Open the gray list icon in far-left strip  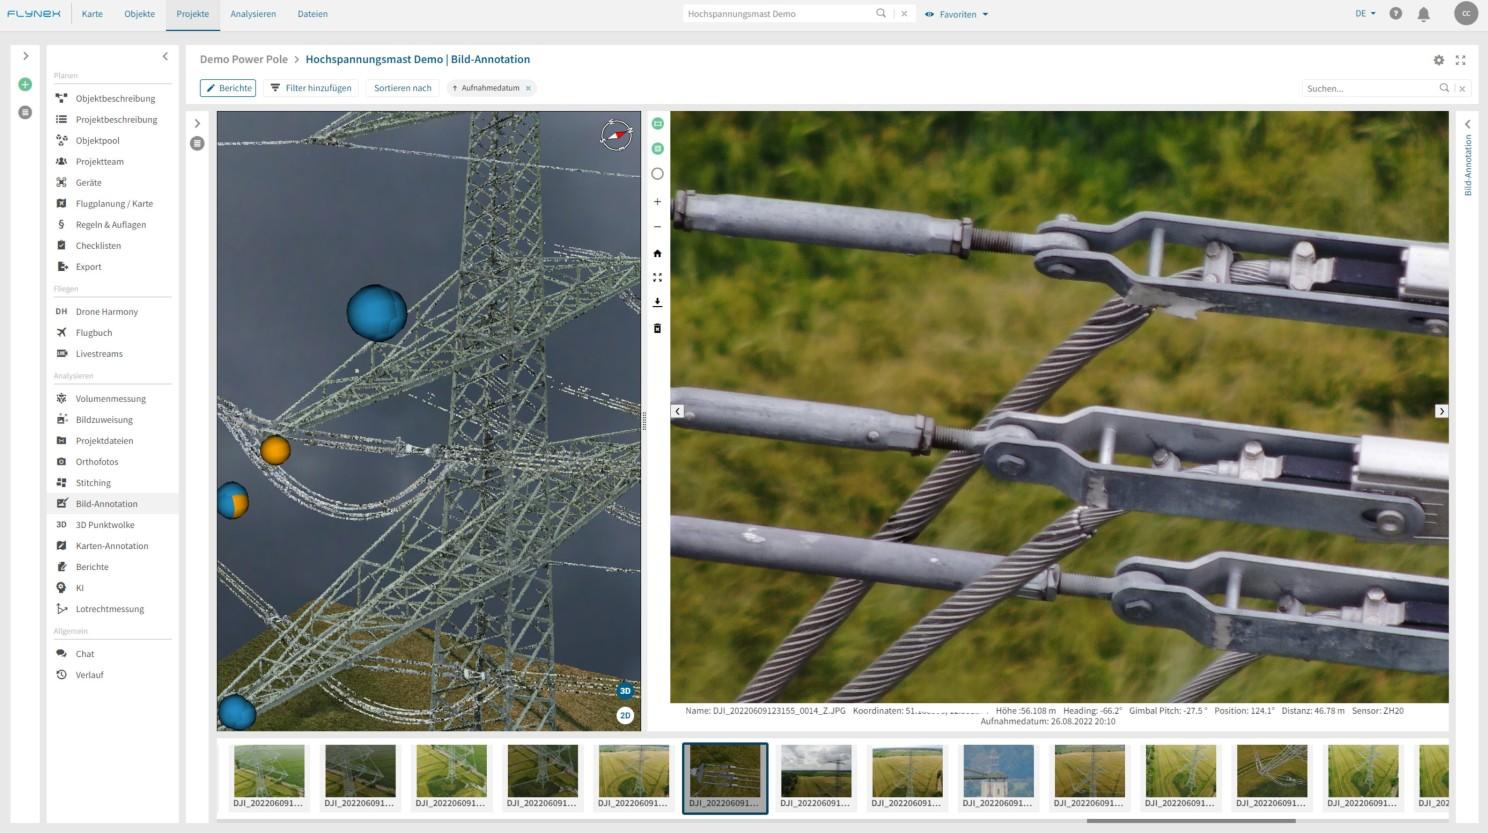coord(25,112)
